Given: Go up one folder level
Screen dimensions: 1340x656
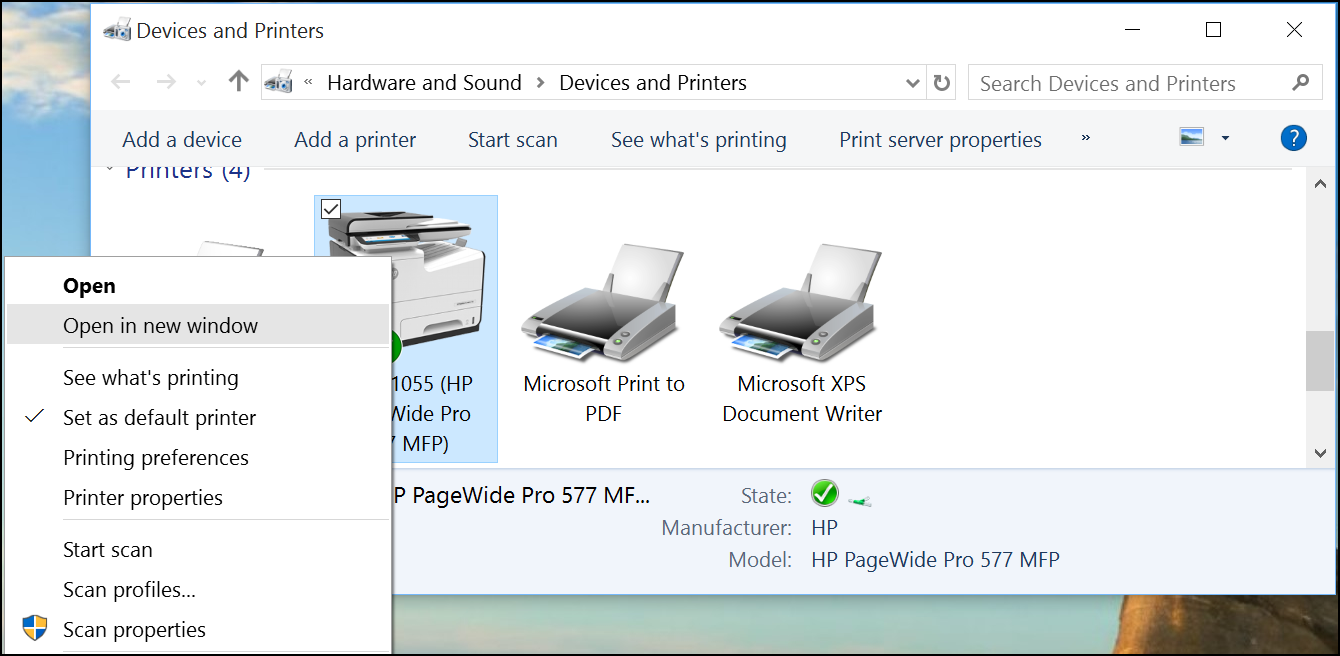Looking at the screenshot, I should tap(238, 82).
